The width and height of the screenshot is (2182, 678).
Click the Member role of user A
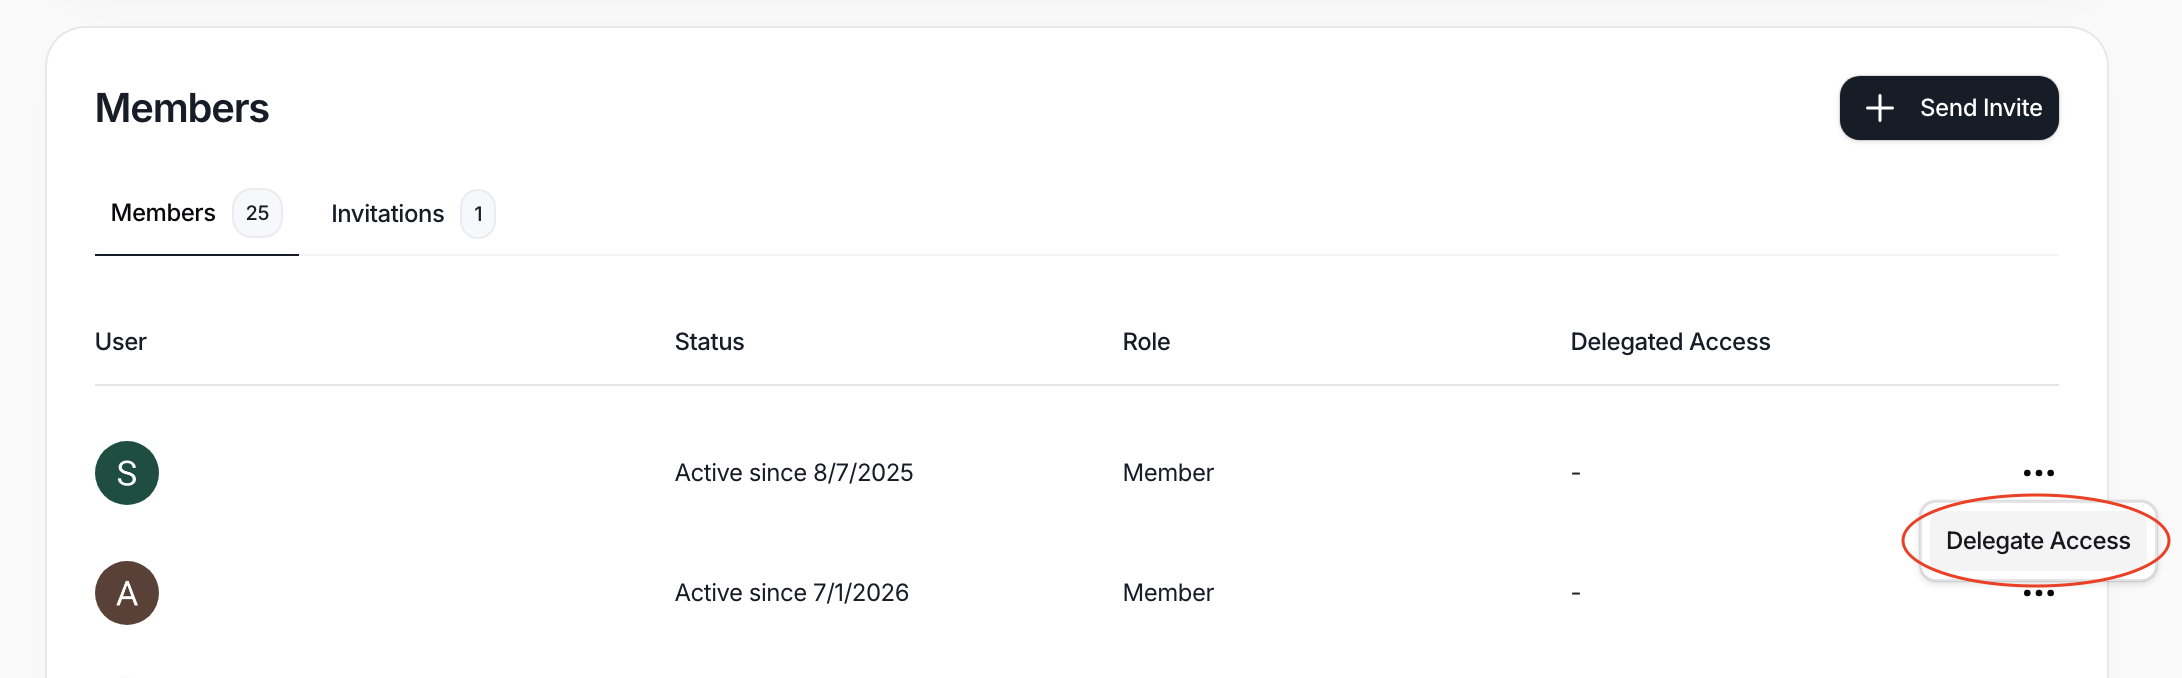point(1168,593)
